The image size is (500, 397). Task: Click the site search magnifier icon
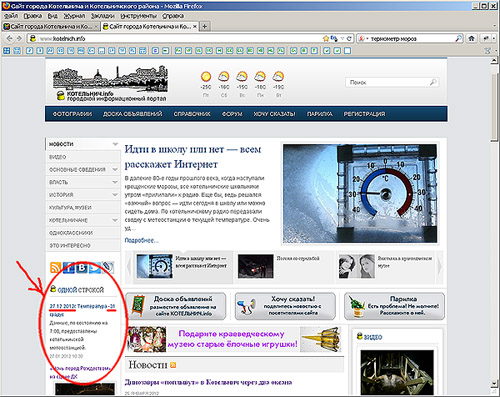click(433, 82)
